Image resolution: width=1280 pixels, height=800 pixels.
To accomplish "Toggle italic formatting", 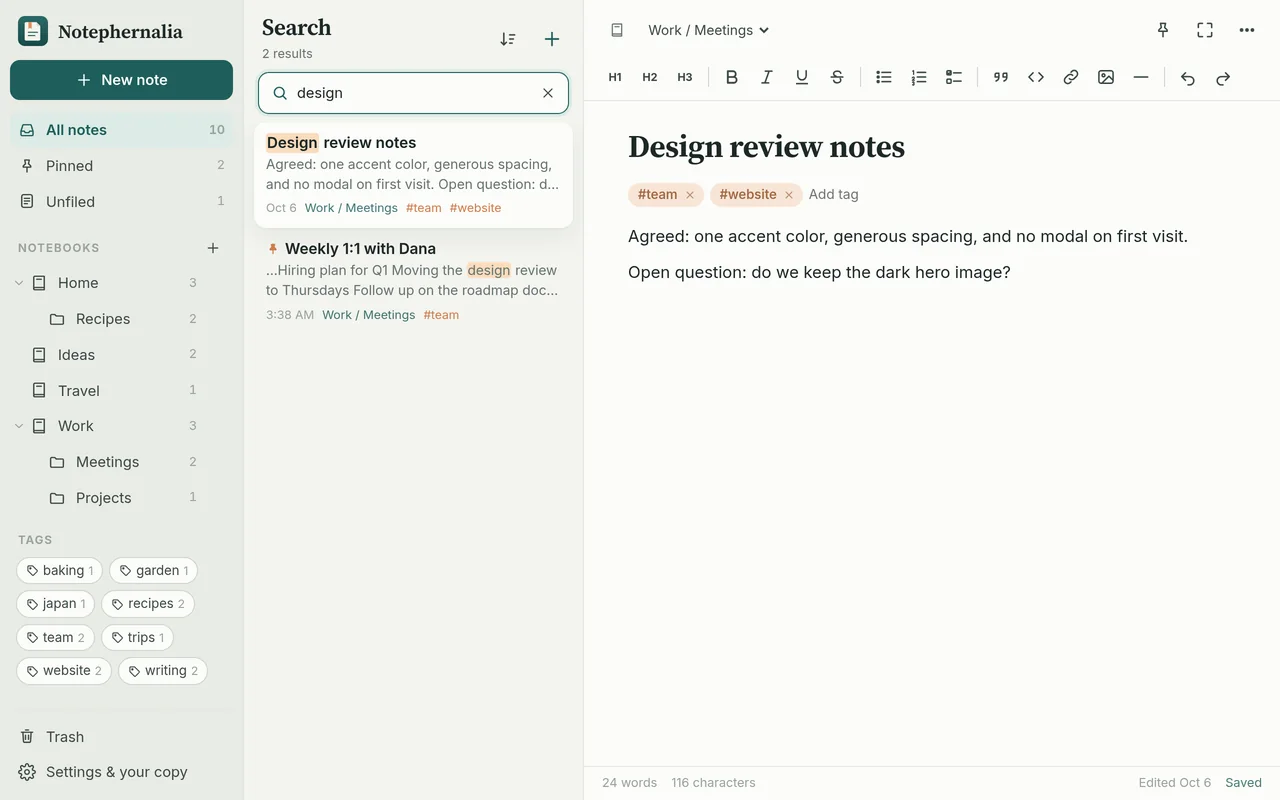I will click(767, 77).
